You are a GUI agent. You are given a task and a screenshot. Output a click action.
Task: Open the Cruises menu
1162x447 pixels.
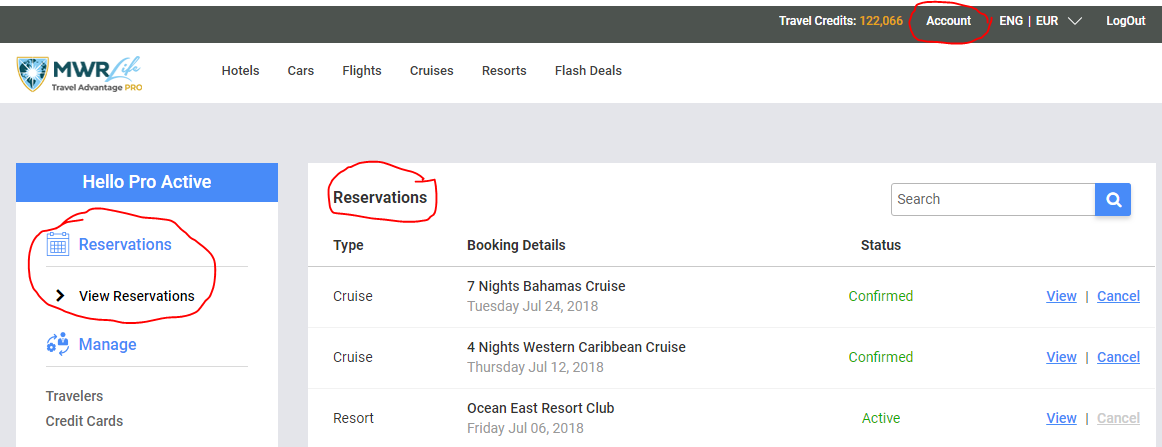click(x=431, y=70)
